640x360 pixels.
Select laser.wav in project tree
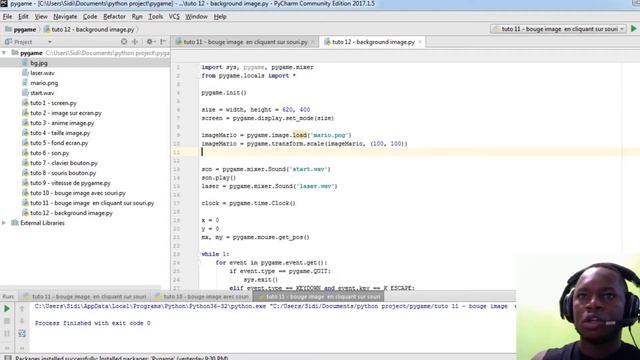click(42, 73)
